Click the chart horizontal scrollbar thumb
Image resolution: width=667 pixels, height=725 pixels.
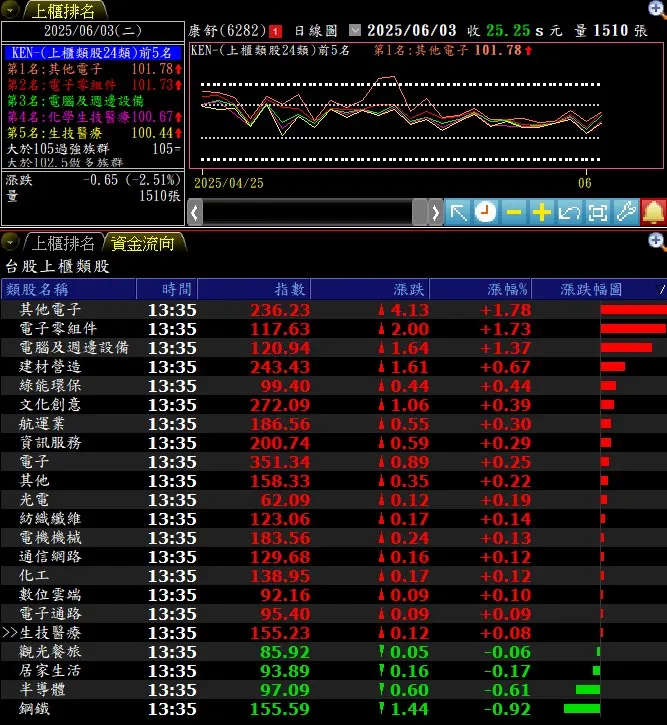[x=419, y=213]
